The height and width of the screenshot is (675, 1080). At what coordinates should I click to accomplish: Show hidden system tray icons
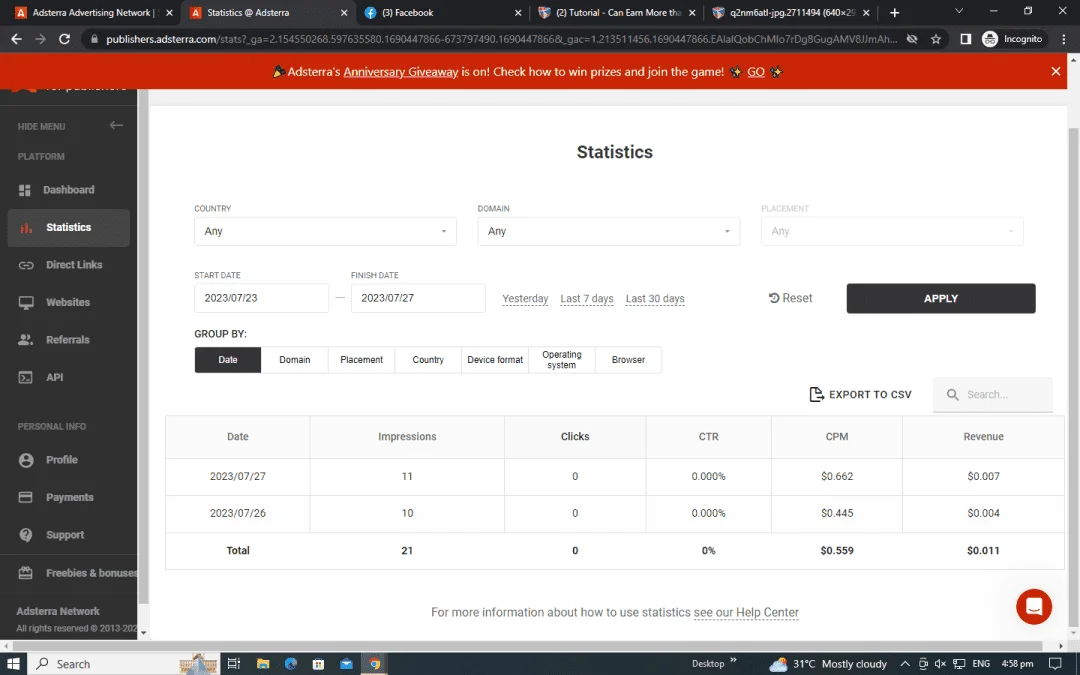tap(904, 664)
